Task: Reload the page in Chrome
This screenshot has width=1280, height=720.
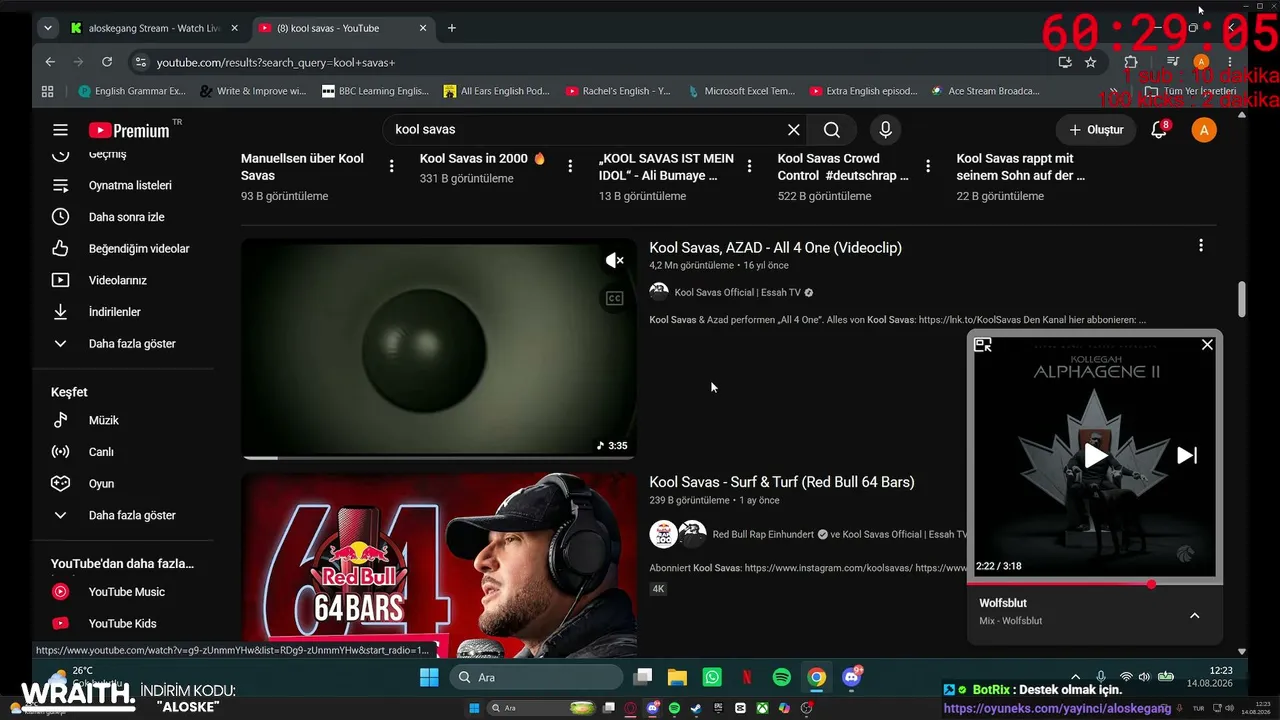Action: [107, 62]
